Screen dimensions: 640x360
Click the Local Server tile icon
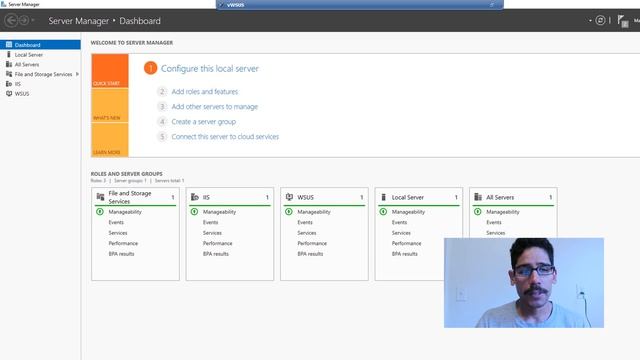tap(383, 197)
